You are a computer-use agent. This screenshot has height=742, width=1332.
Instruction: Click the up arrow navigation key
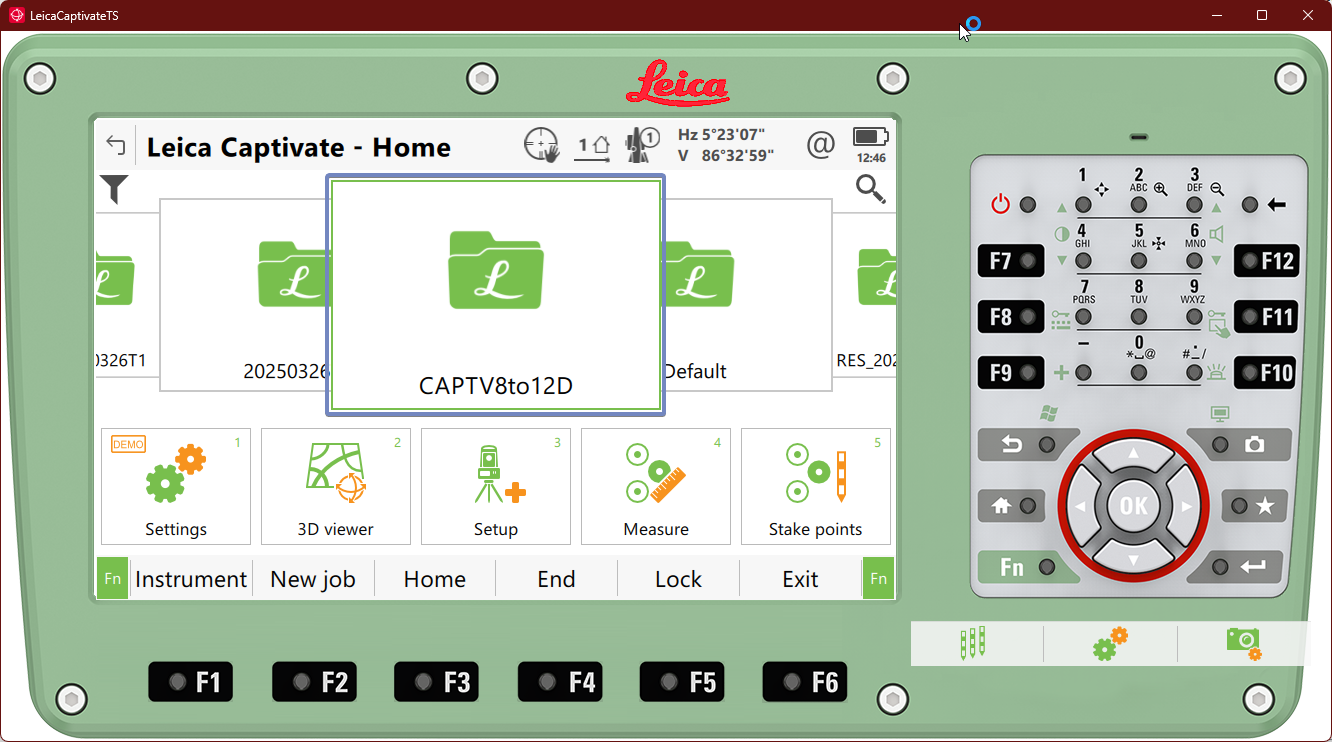click(1133, 455)
